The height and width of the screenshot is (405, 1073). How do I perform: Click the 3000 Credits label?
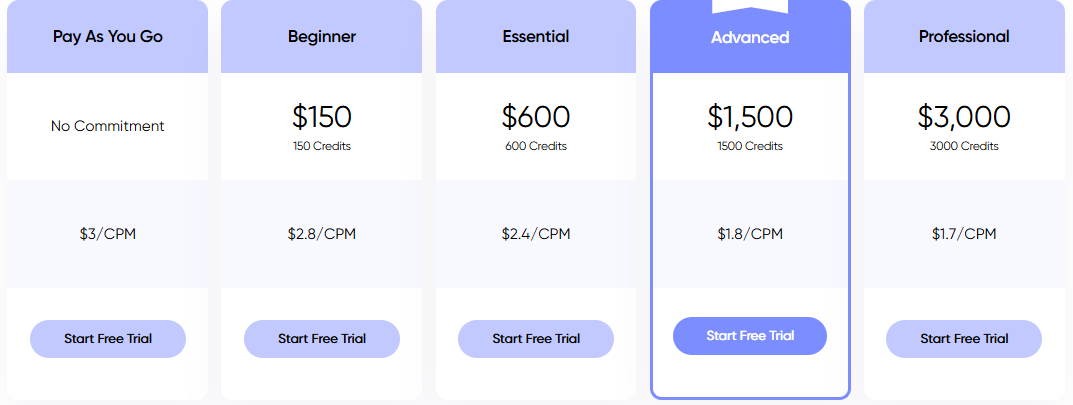point(964,146)
